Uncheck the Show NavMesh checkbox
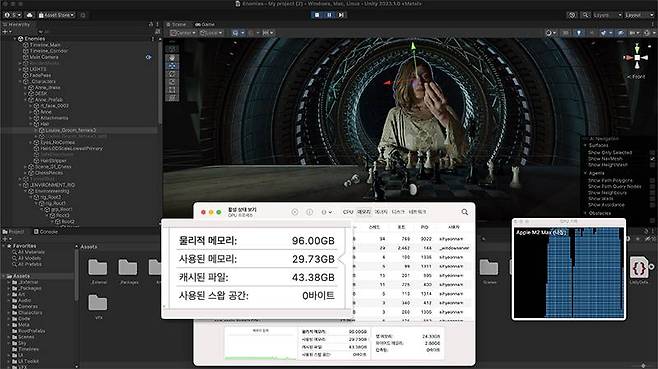658x369 pixels. click(652, 159)
